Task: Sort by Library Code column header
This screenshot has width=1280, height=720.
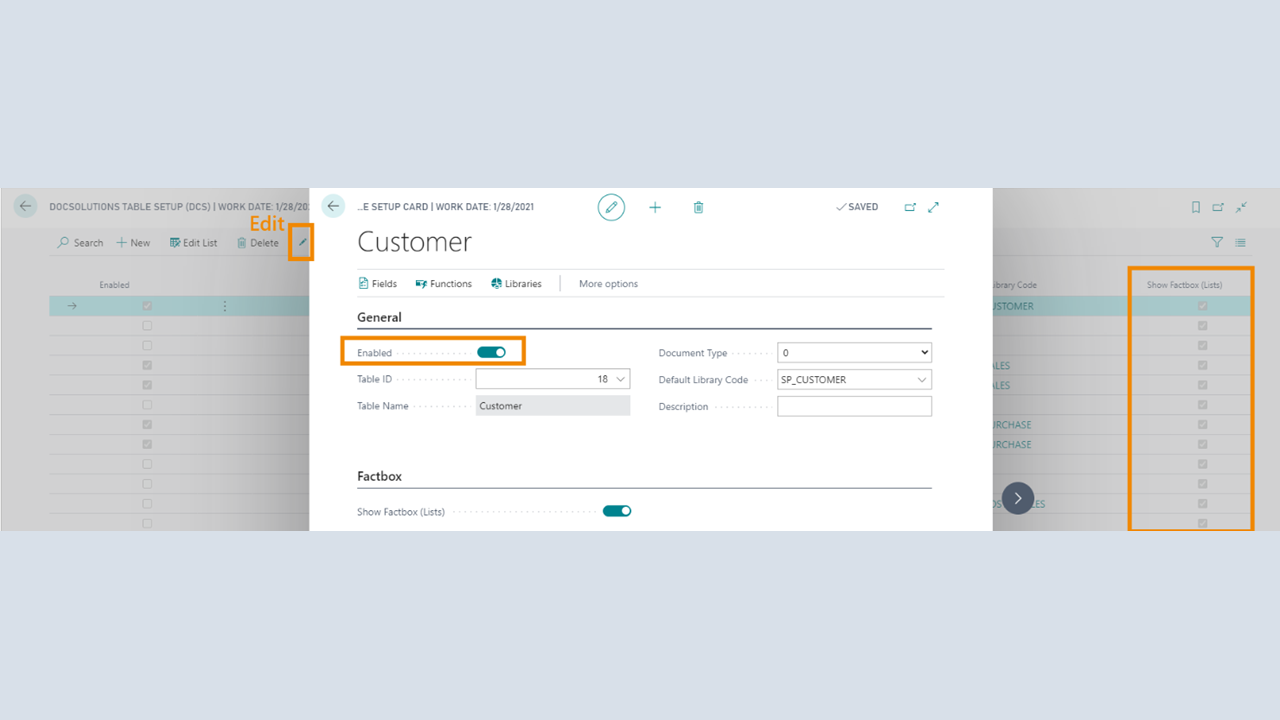Action: pos(1013,285)
